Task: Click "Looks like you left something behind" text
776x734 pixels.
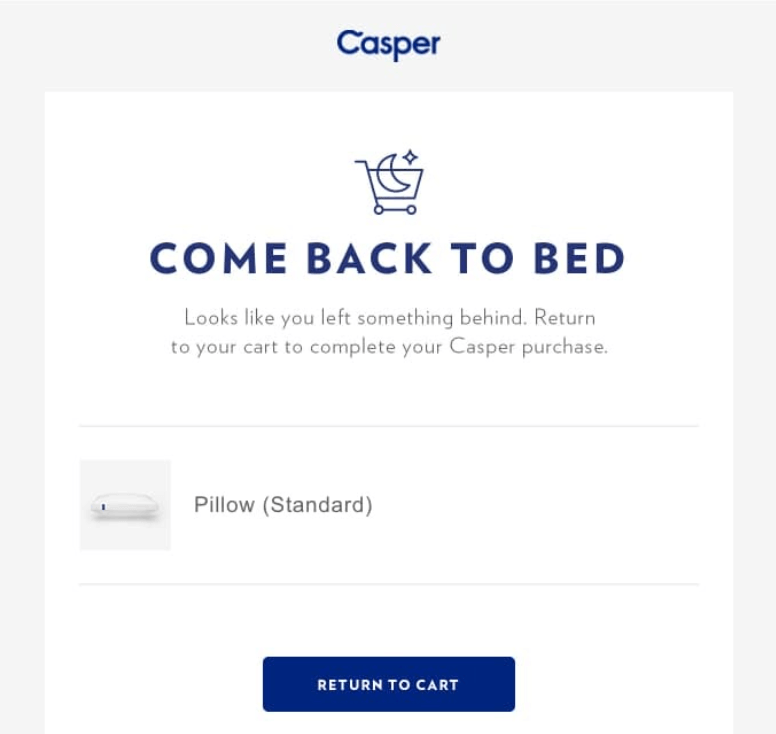Action: pyautogui.click(x=354, y=318)
